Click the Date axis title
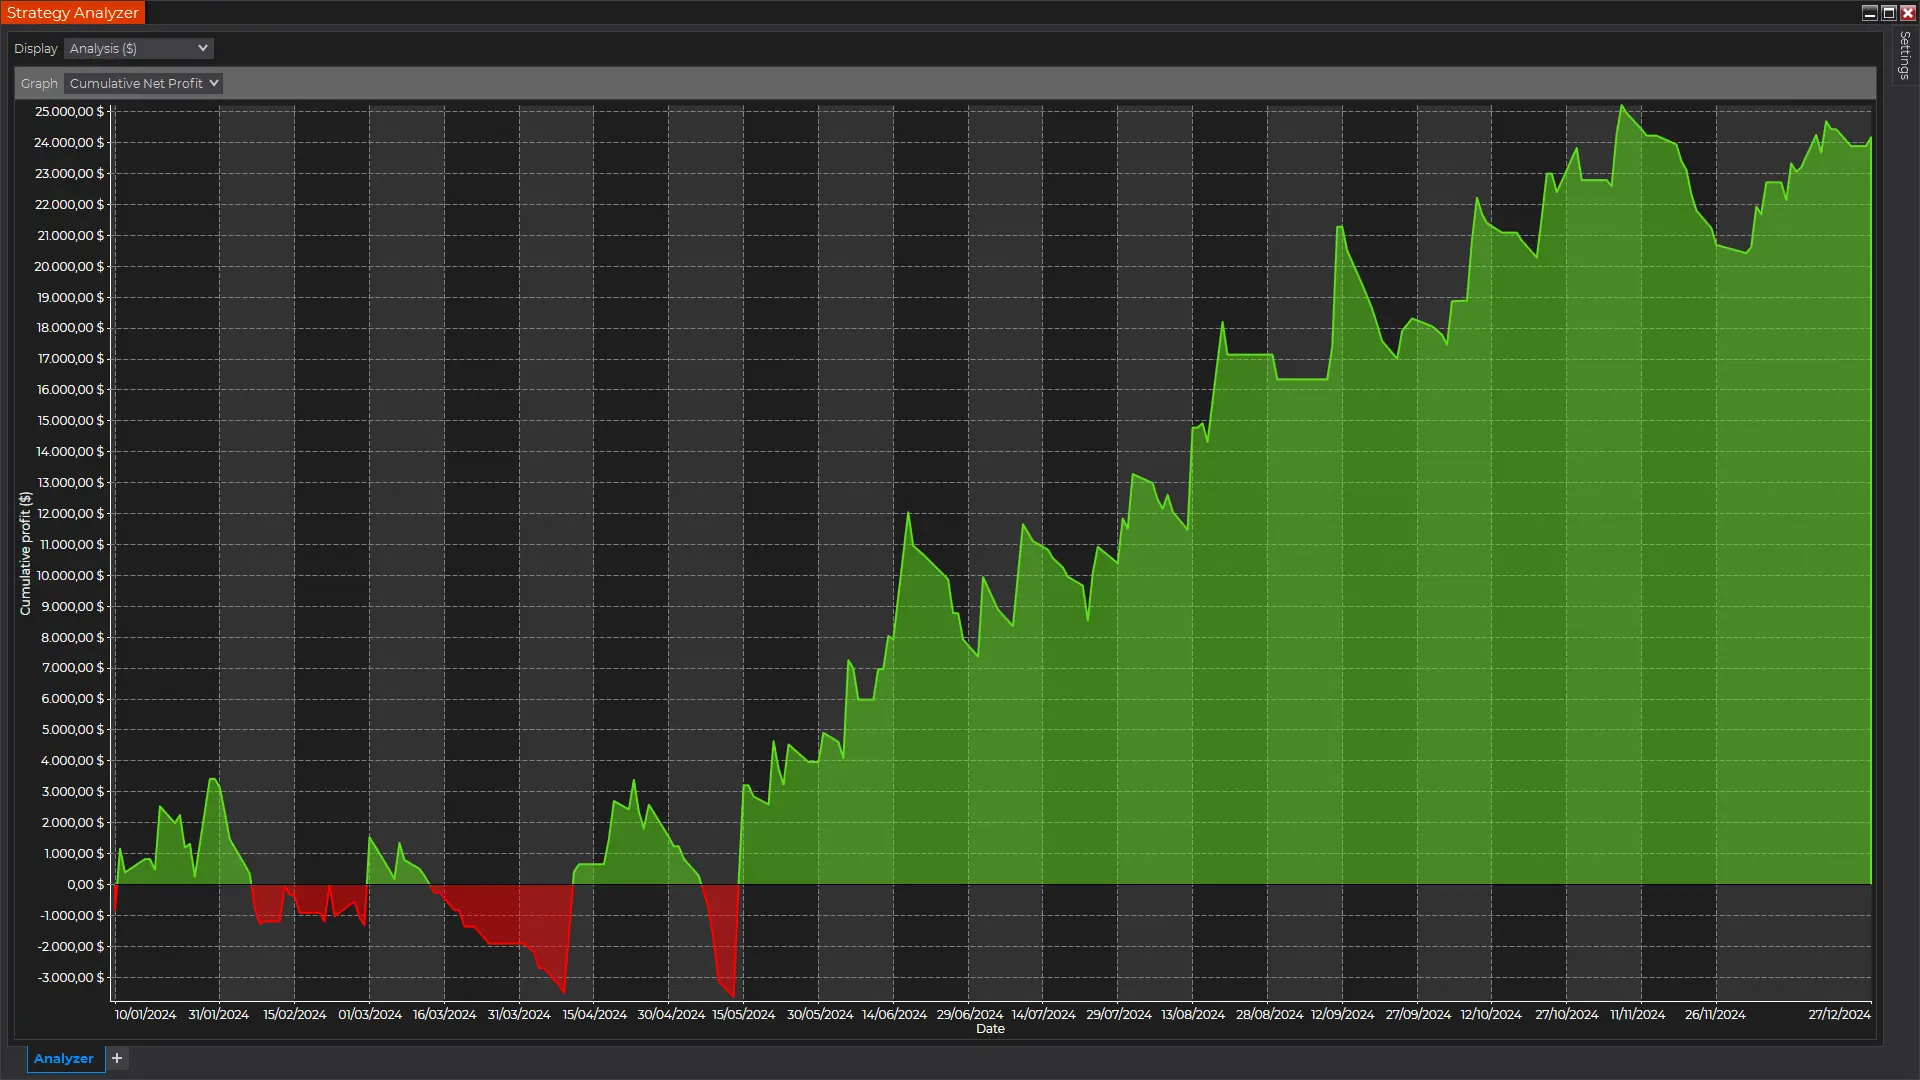Screen dimensions: 1920x1080 (990, 1028)
